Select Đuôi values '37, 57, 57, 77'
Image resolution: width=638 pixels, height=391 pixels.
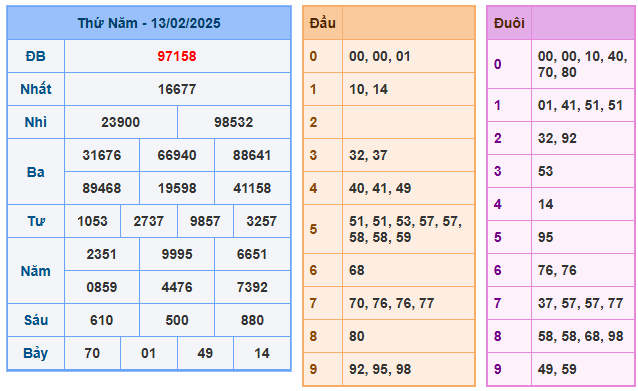coord(580,303)
